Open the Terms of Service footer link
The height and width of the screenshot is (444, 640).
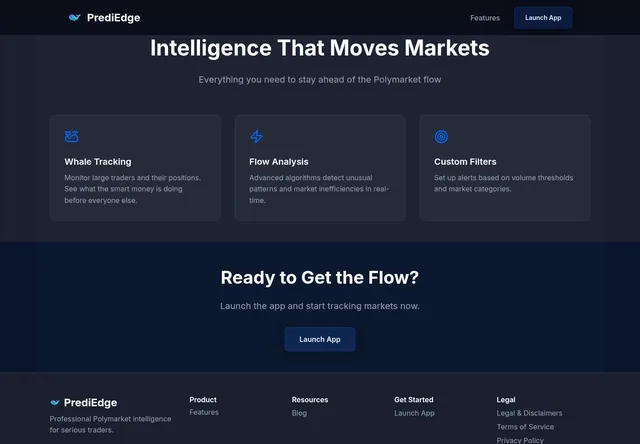click(525, 427)
